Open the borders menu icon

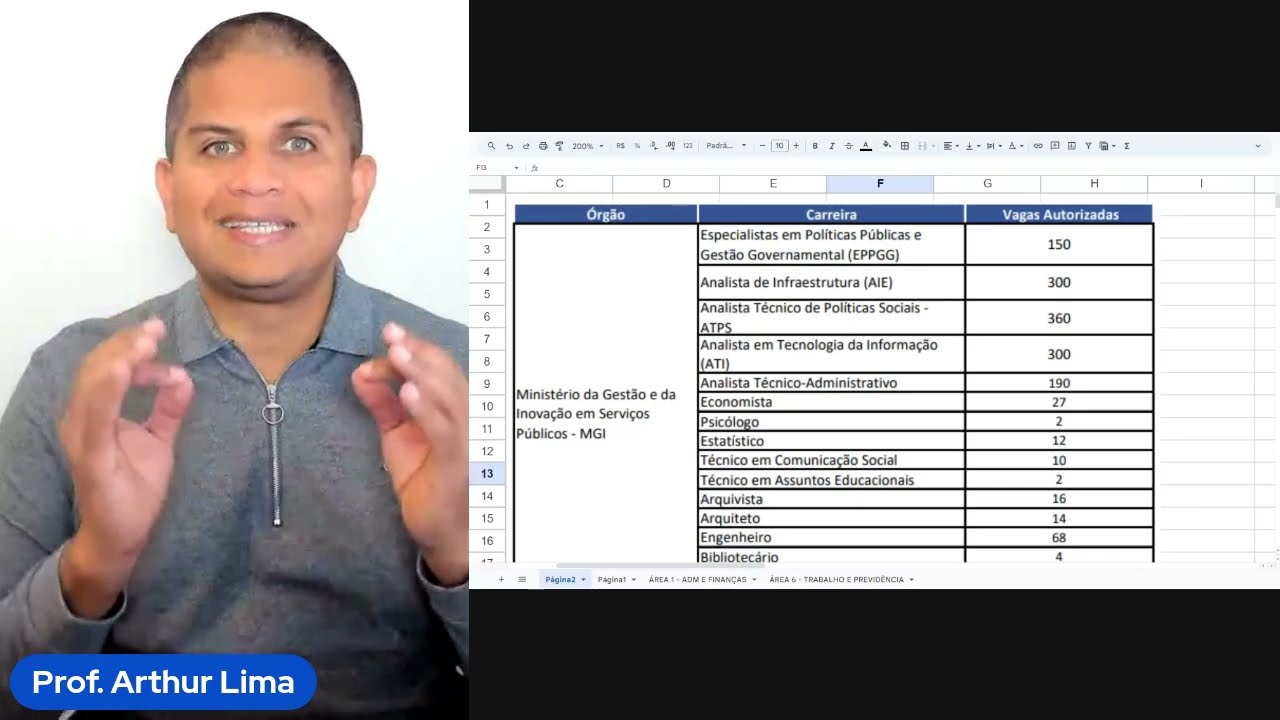(x=905, y=146)
